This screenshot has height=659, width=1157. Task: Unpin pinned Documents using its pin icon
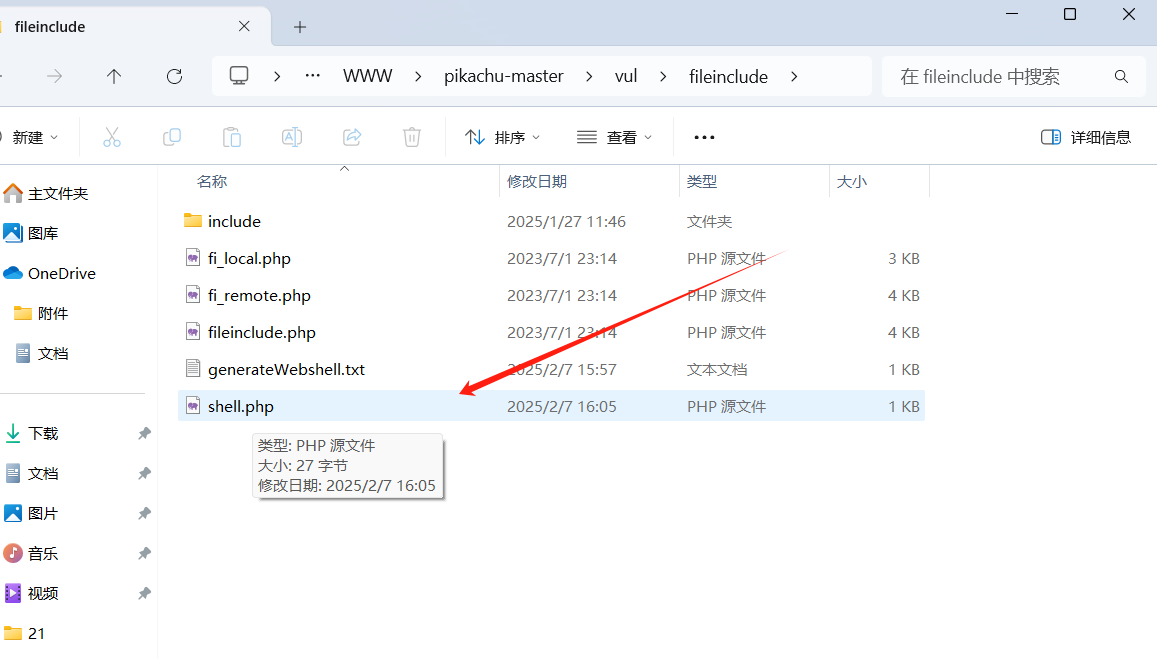point(145,473)
